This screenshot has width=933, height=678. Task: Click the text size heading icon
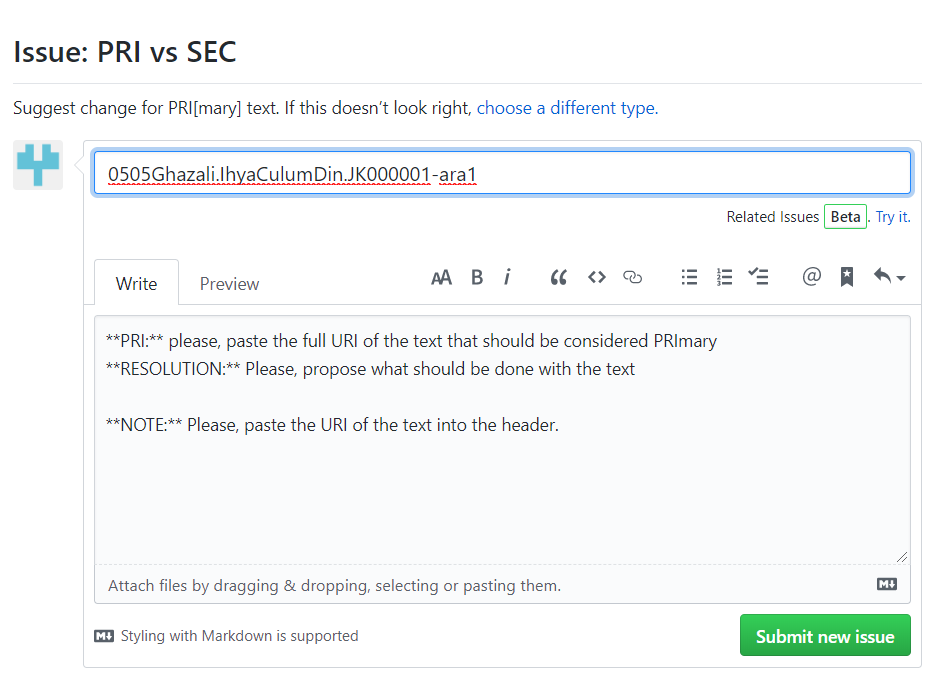[x=441, y=278]
